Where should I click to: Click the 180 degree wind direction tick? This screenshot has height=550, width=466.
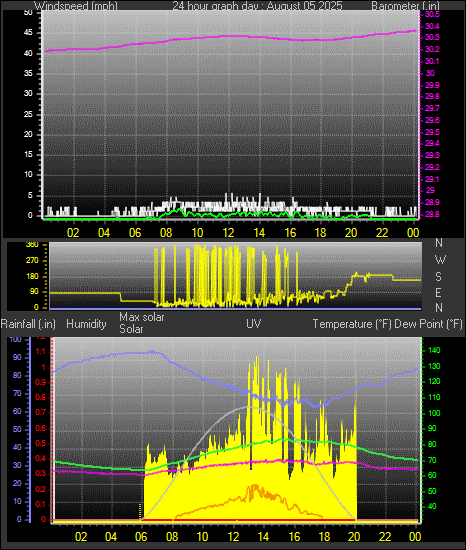[33, 276]
